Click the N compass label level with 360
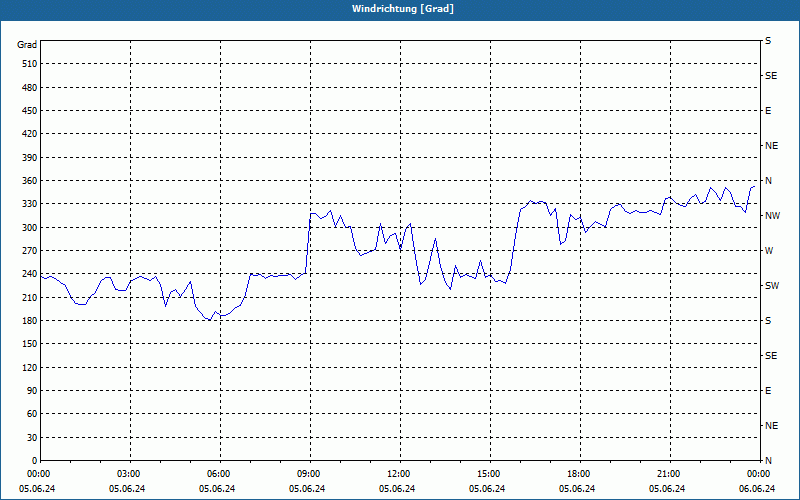The image size is (800, 500). (768, 181)
